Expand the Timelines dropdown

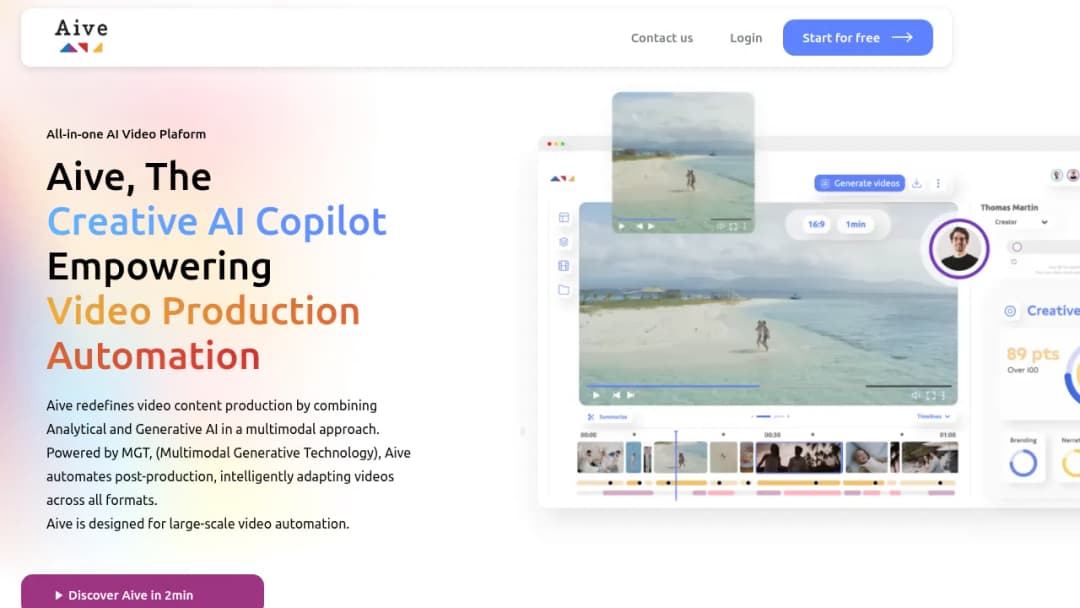[x=933, y=417]
